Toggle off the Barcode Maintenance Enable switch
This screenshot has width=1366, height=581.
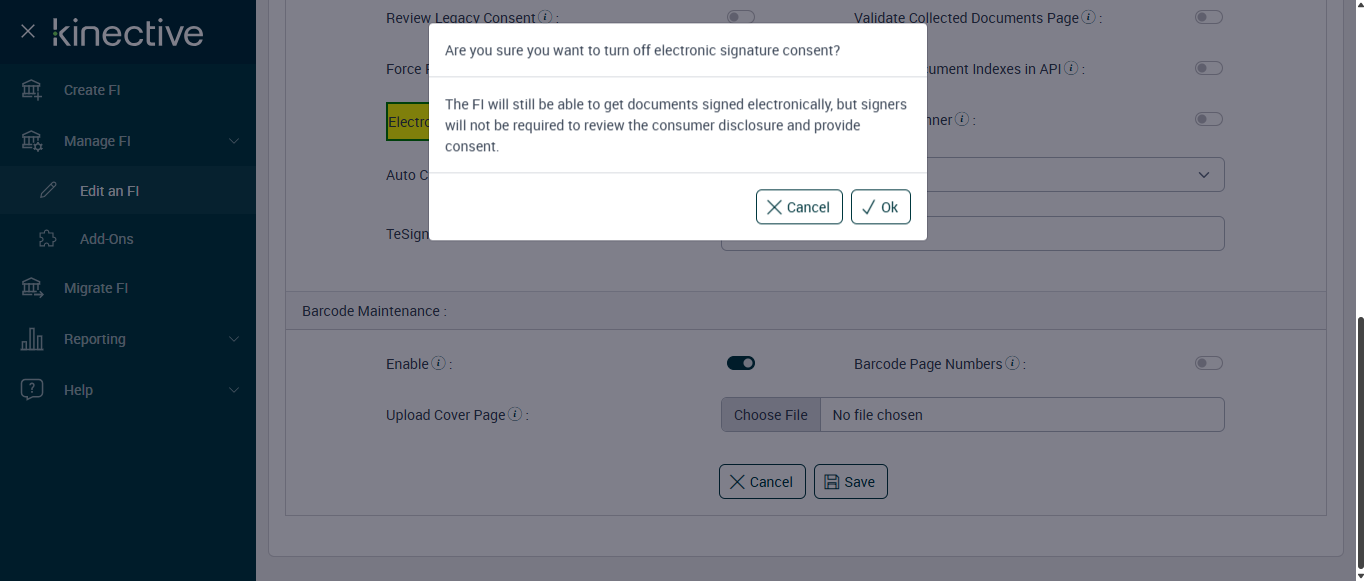741,363
